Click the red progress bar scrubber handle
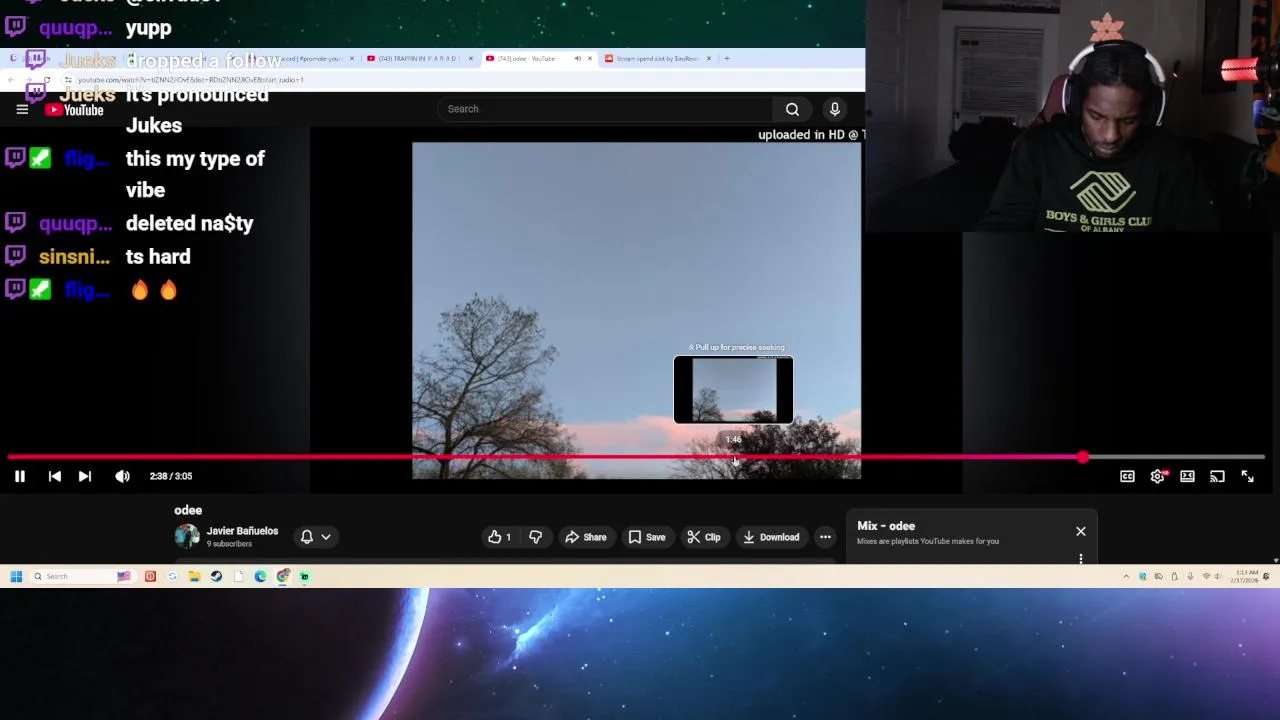 pos(1083,457)
